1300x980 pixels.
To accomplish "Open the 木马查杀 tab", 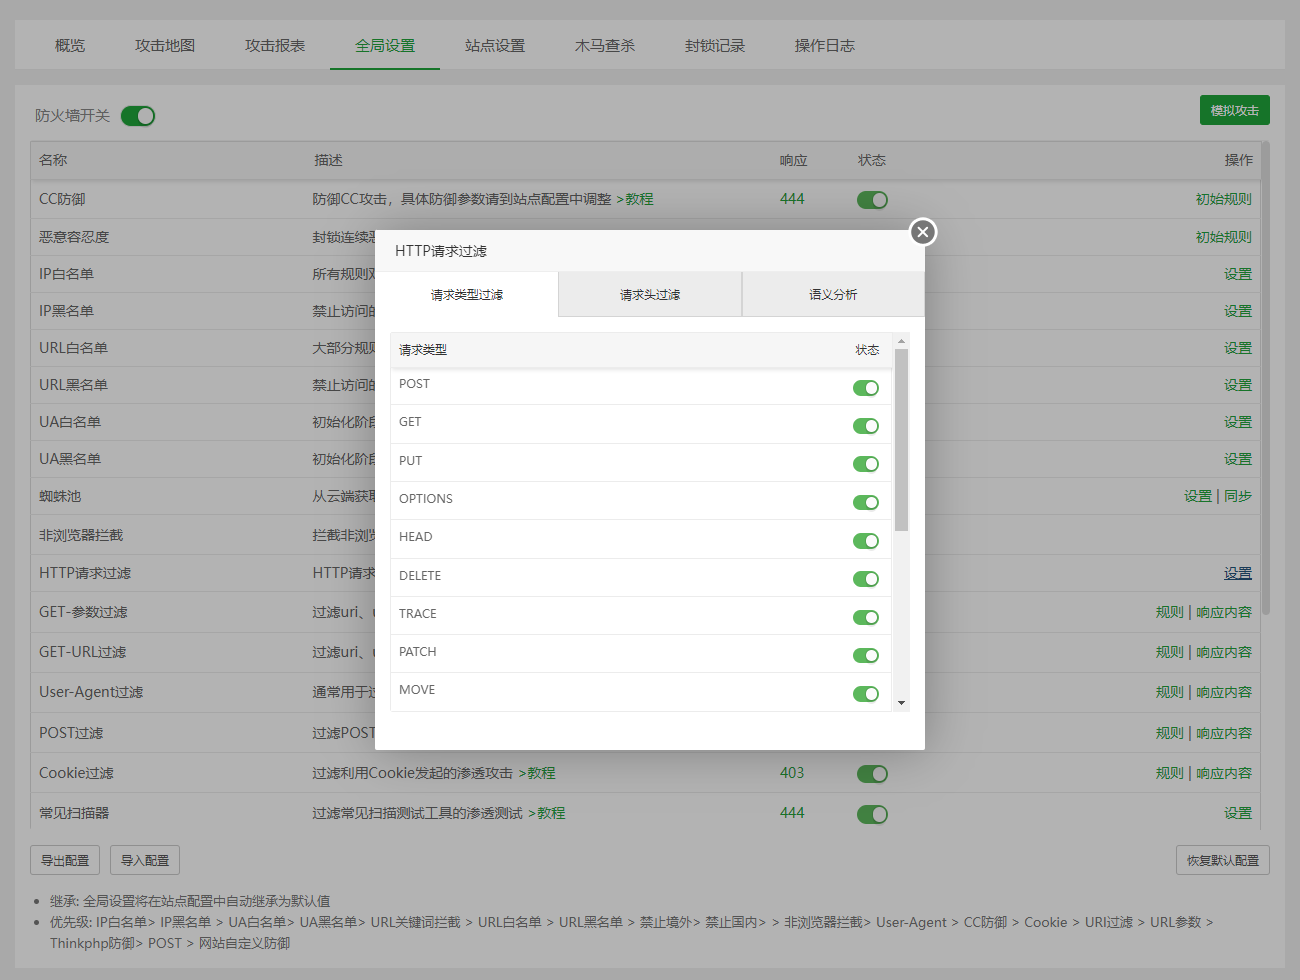I will tap(605, 46).
